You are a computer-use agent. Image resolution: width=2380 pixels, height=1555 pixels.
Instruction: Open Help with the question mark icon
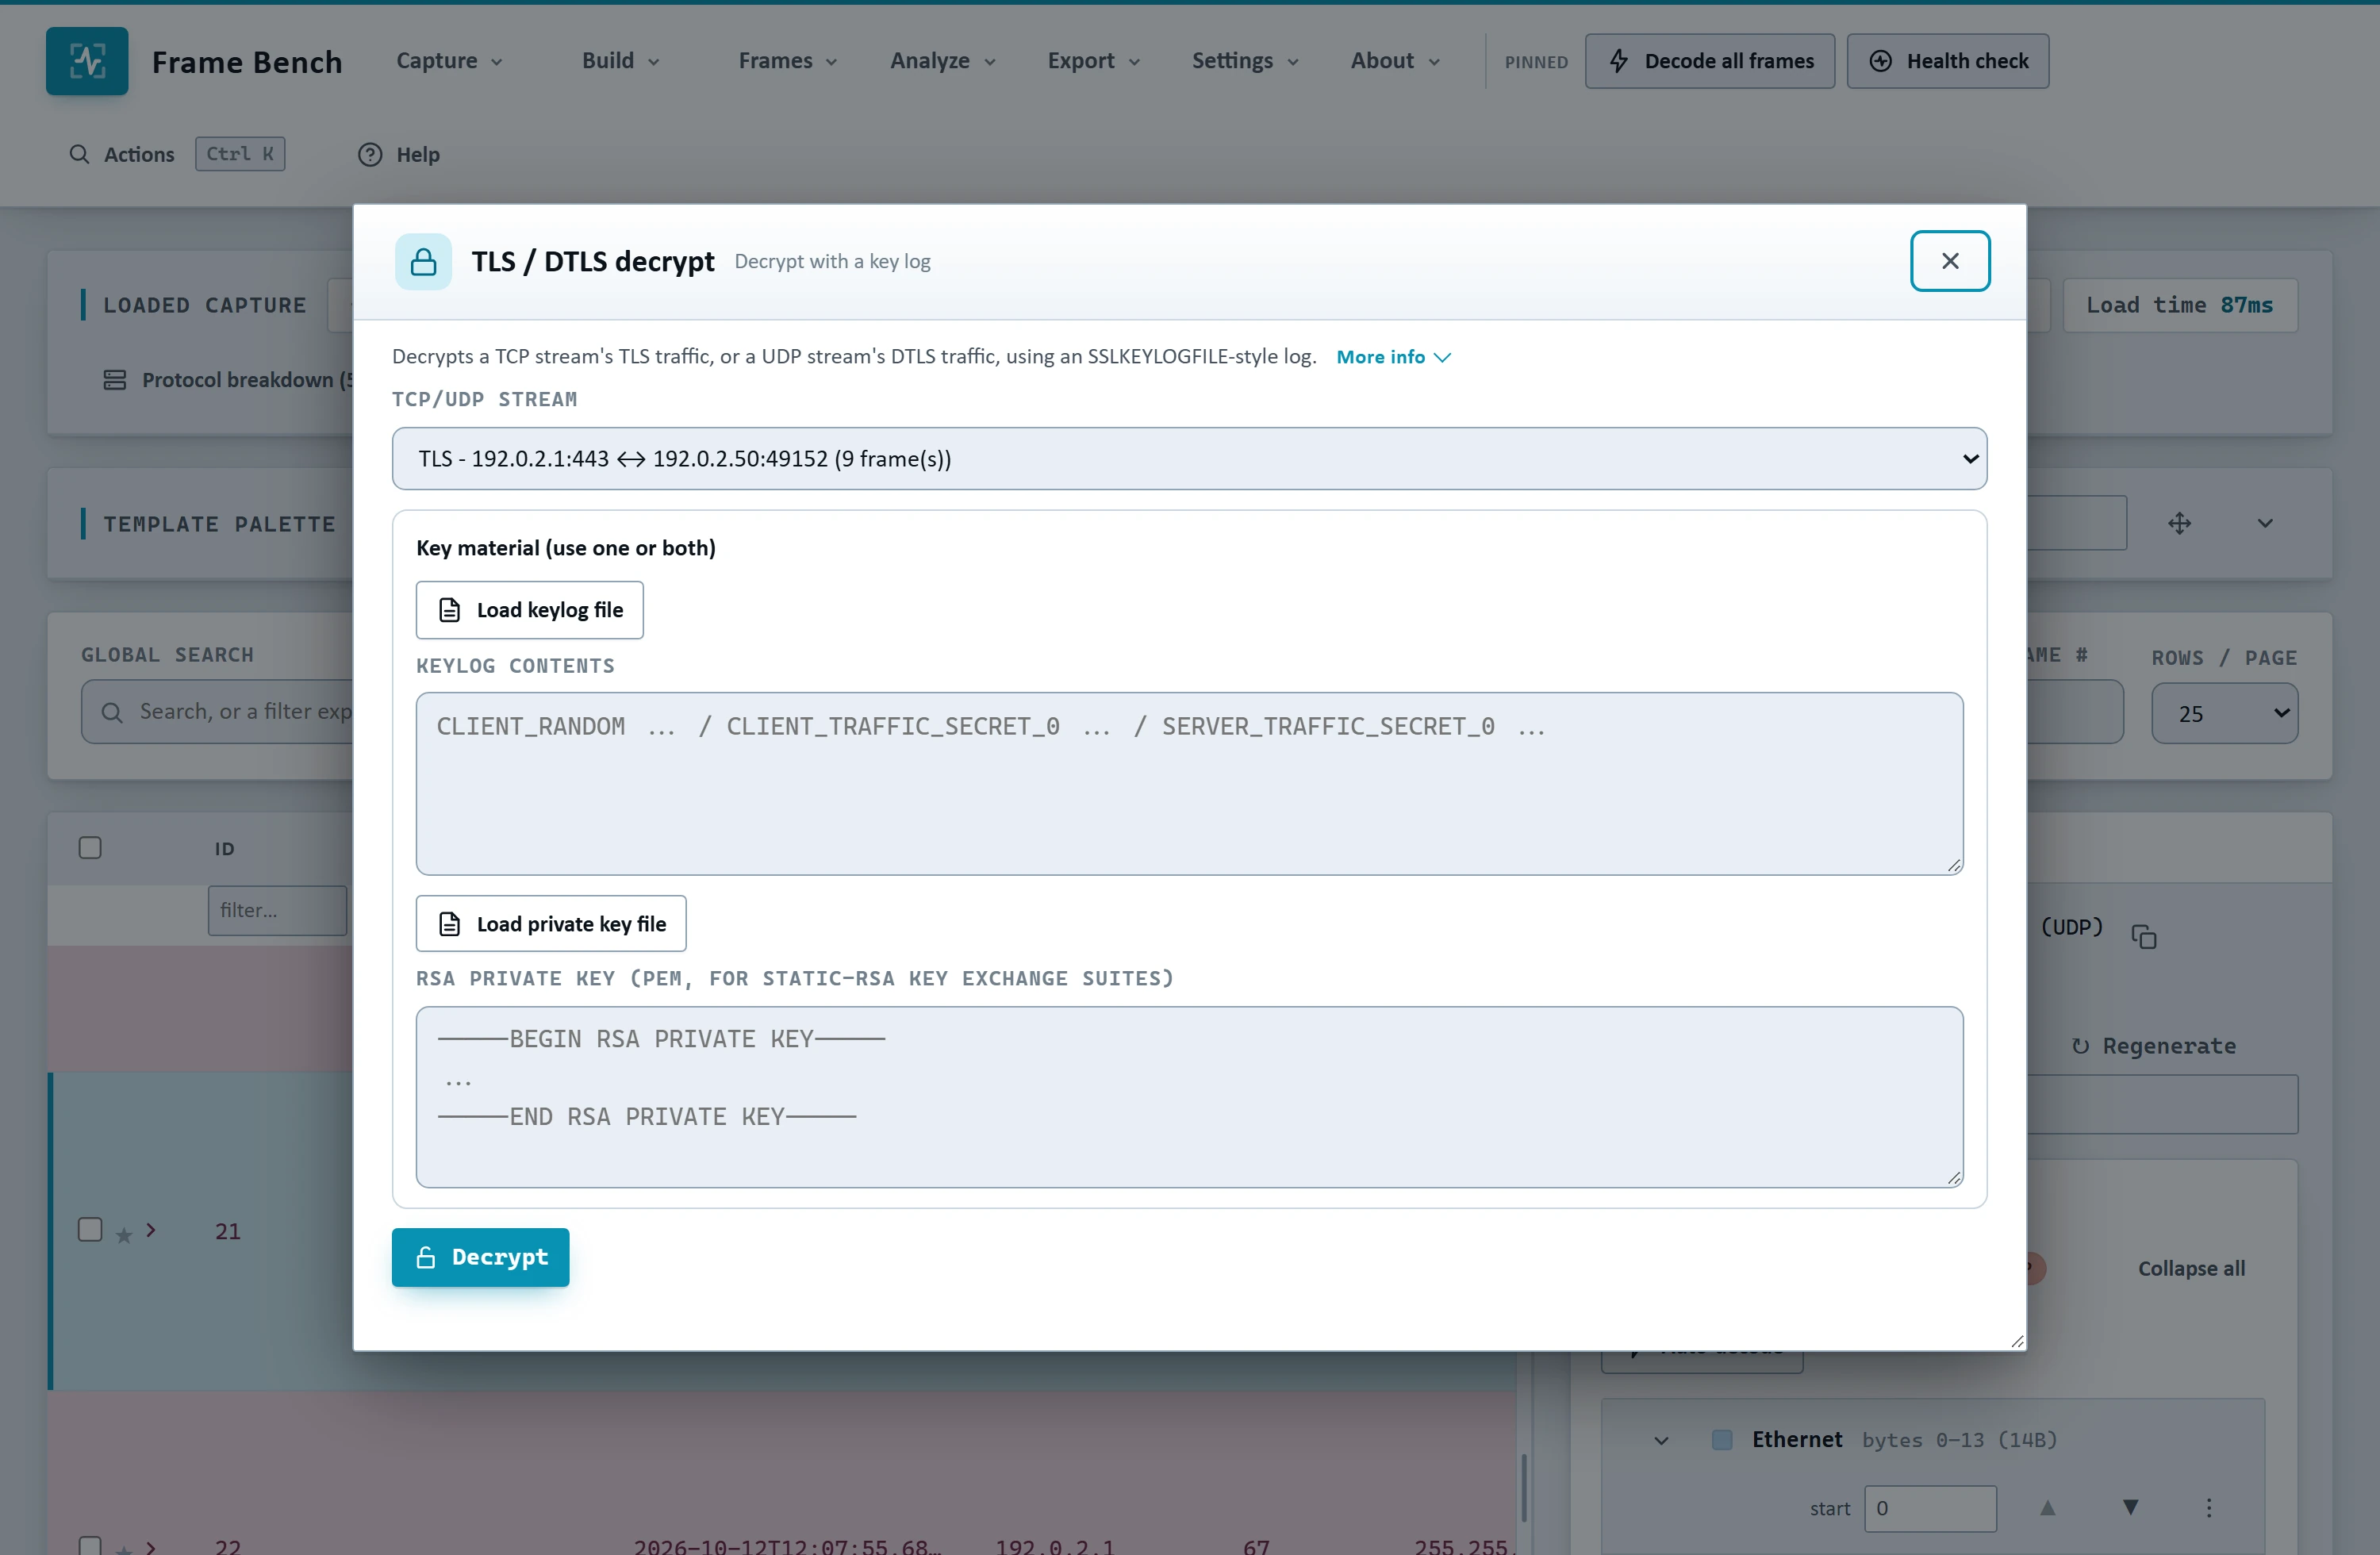pyautogui.click(x=370, y=154)
